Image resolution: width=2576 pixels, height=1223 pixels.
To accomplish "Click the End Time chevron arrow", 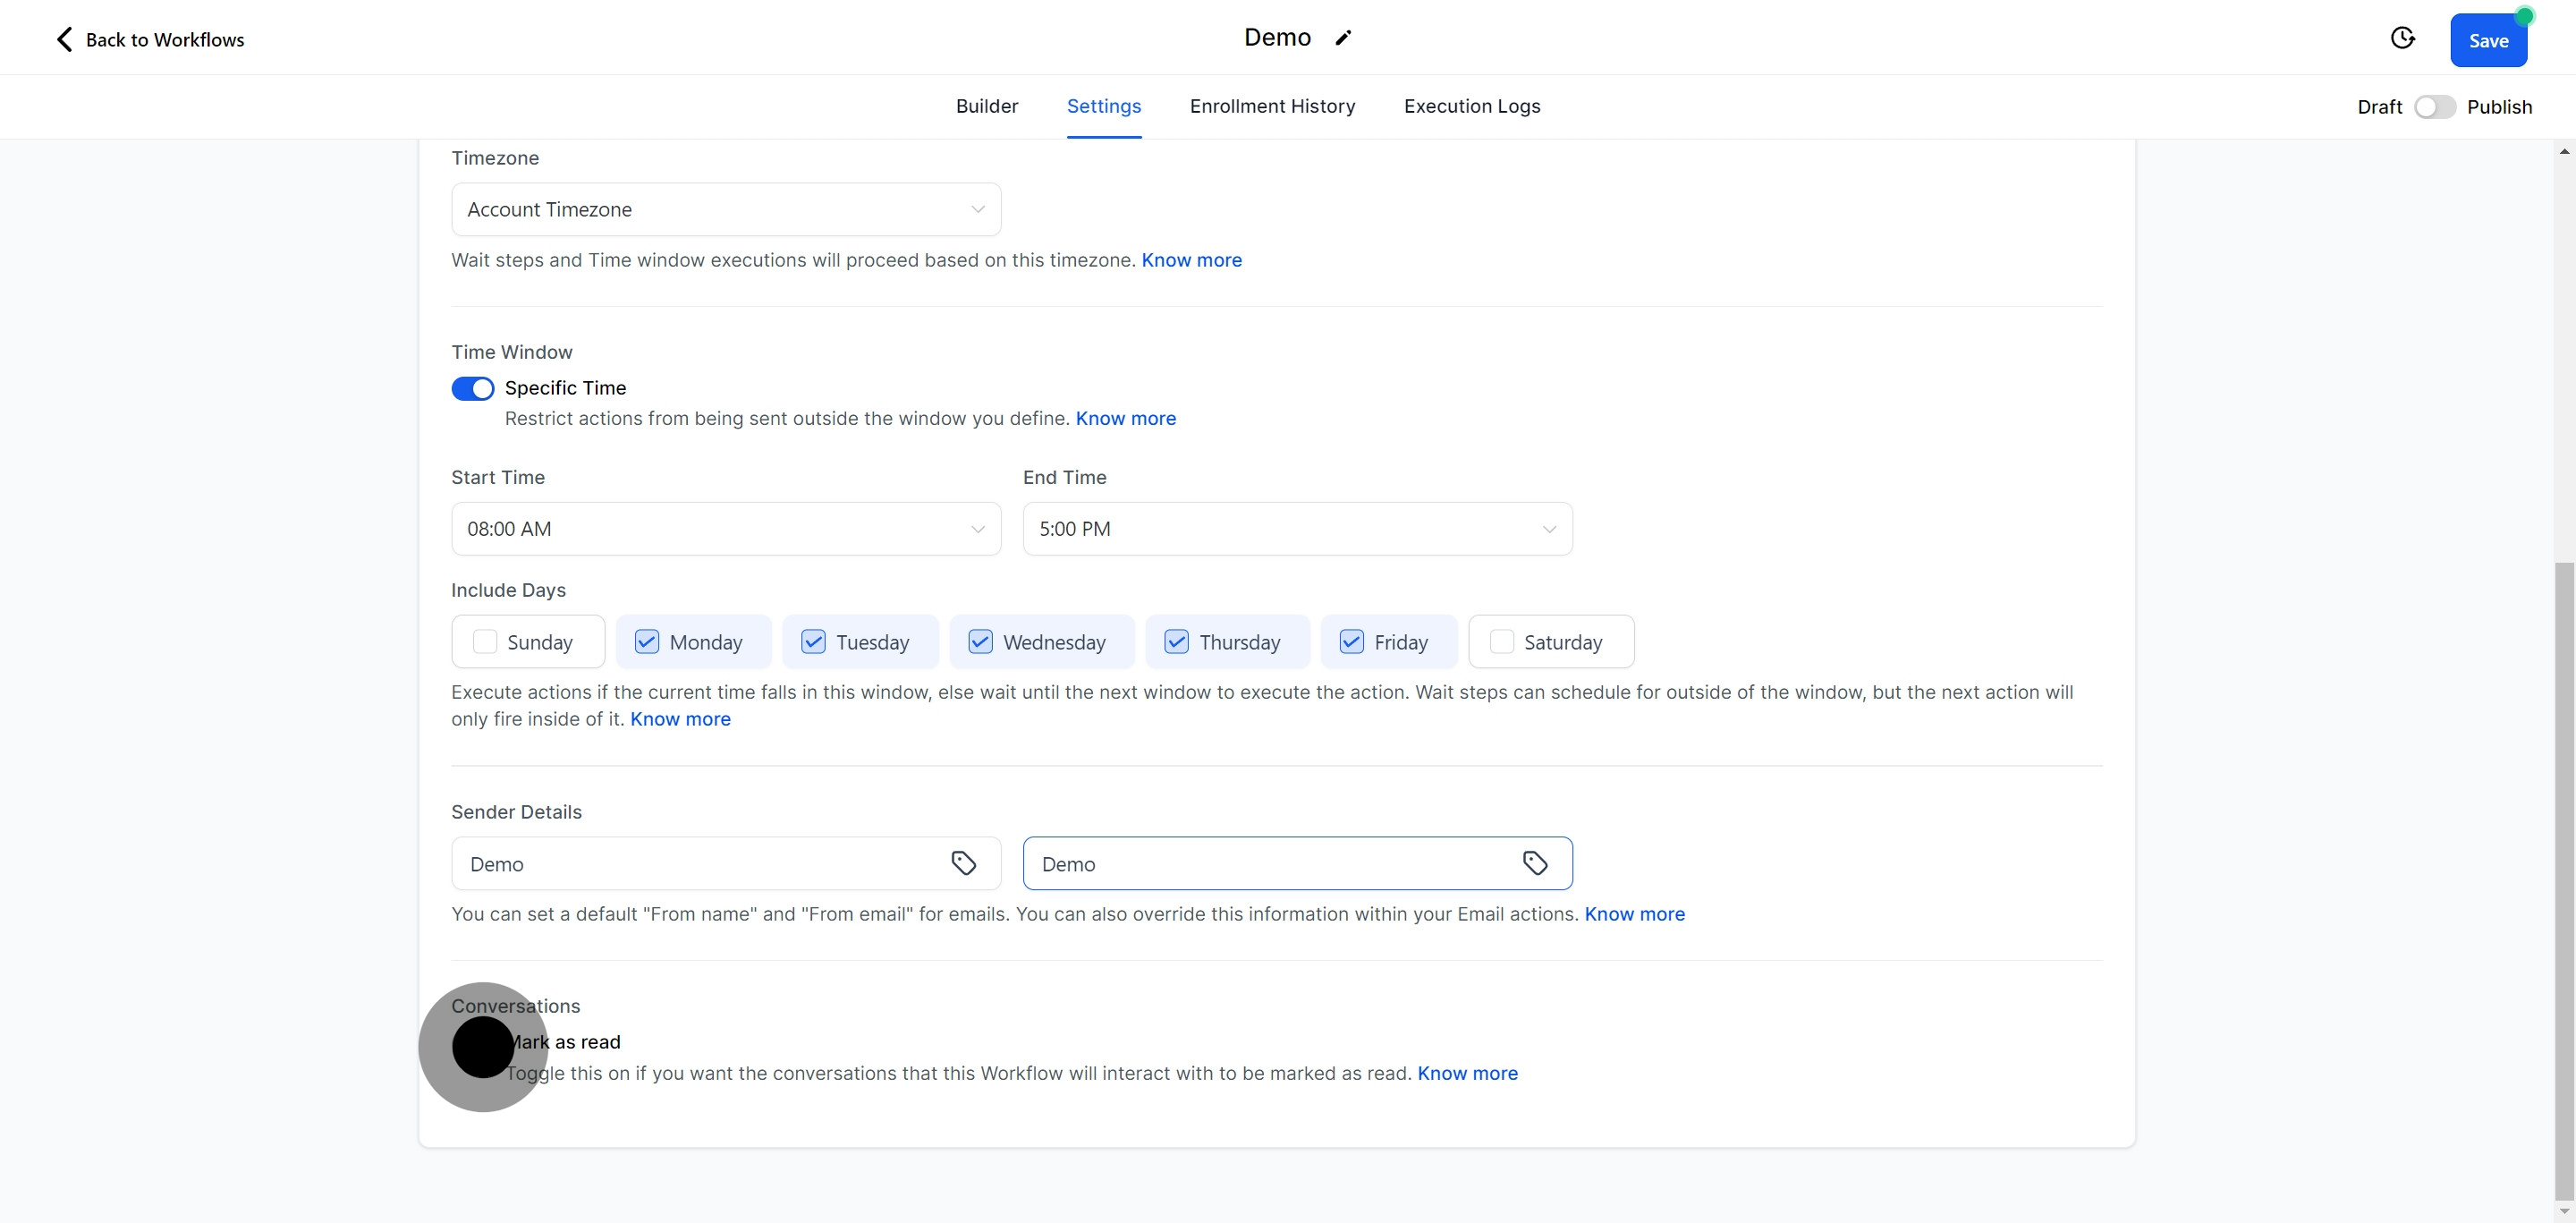I will tap(1549, 529).
